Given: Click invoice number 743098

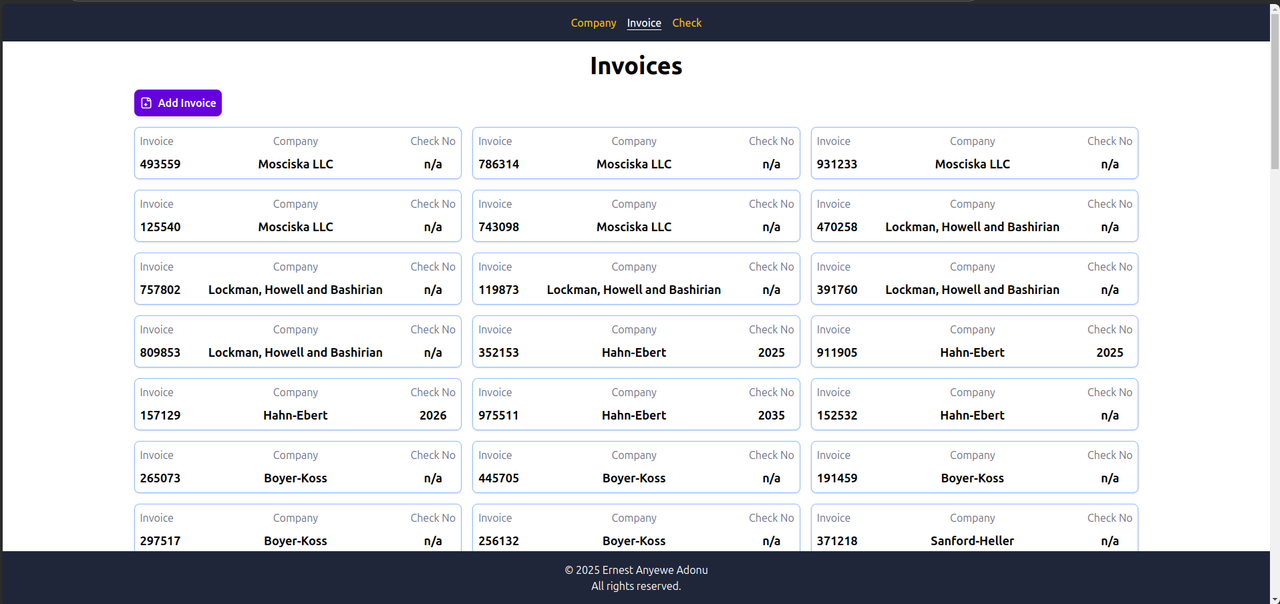Looking at the screenshot, I should coord(499,227).
